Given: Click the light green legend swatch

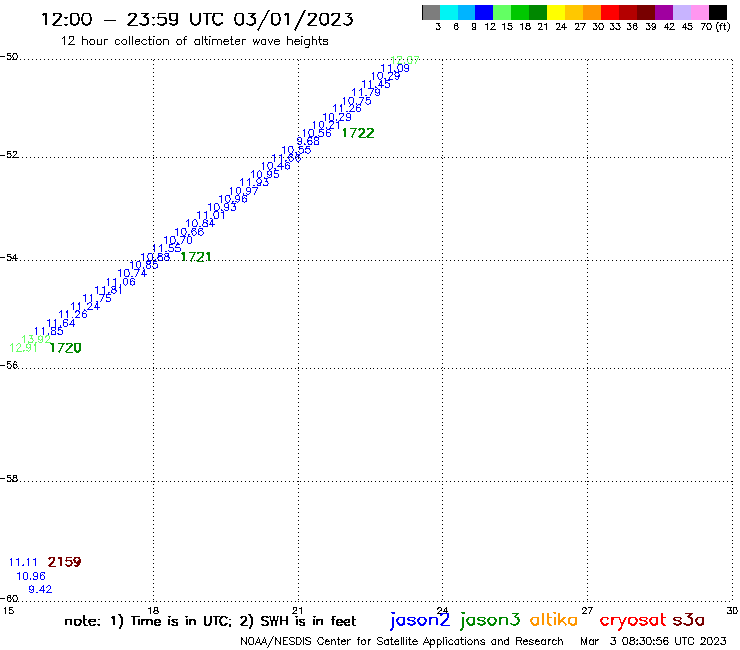Looking at the screenshot, I should coord(502,12).
